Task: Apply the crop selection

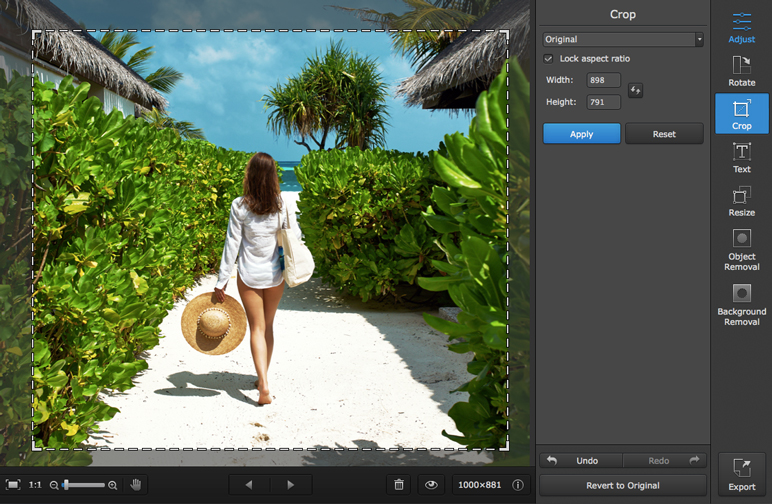Action: [581, 134]
